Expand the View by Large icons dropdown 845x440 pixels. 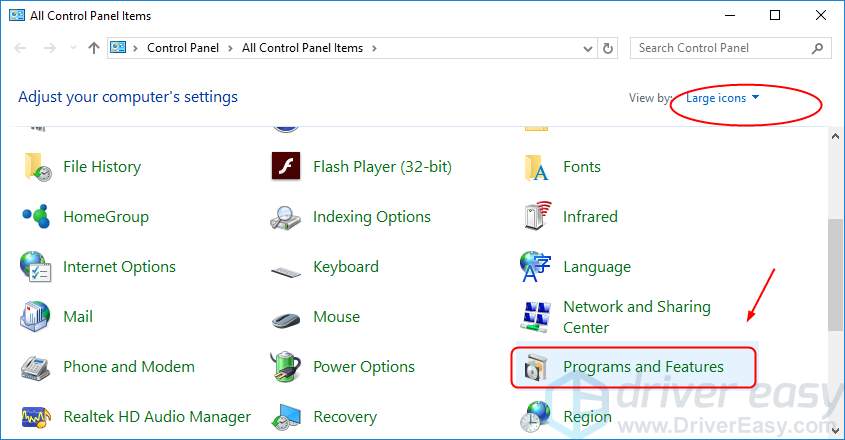point(722,98)
